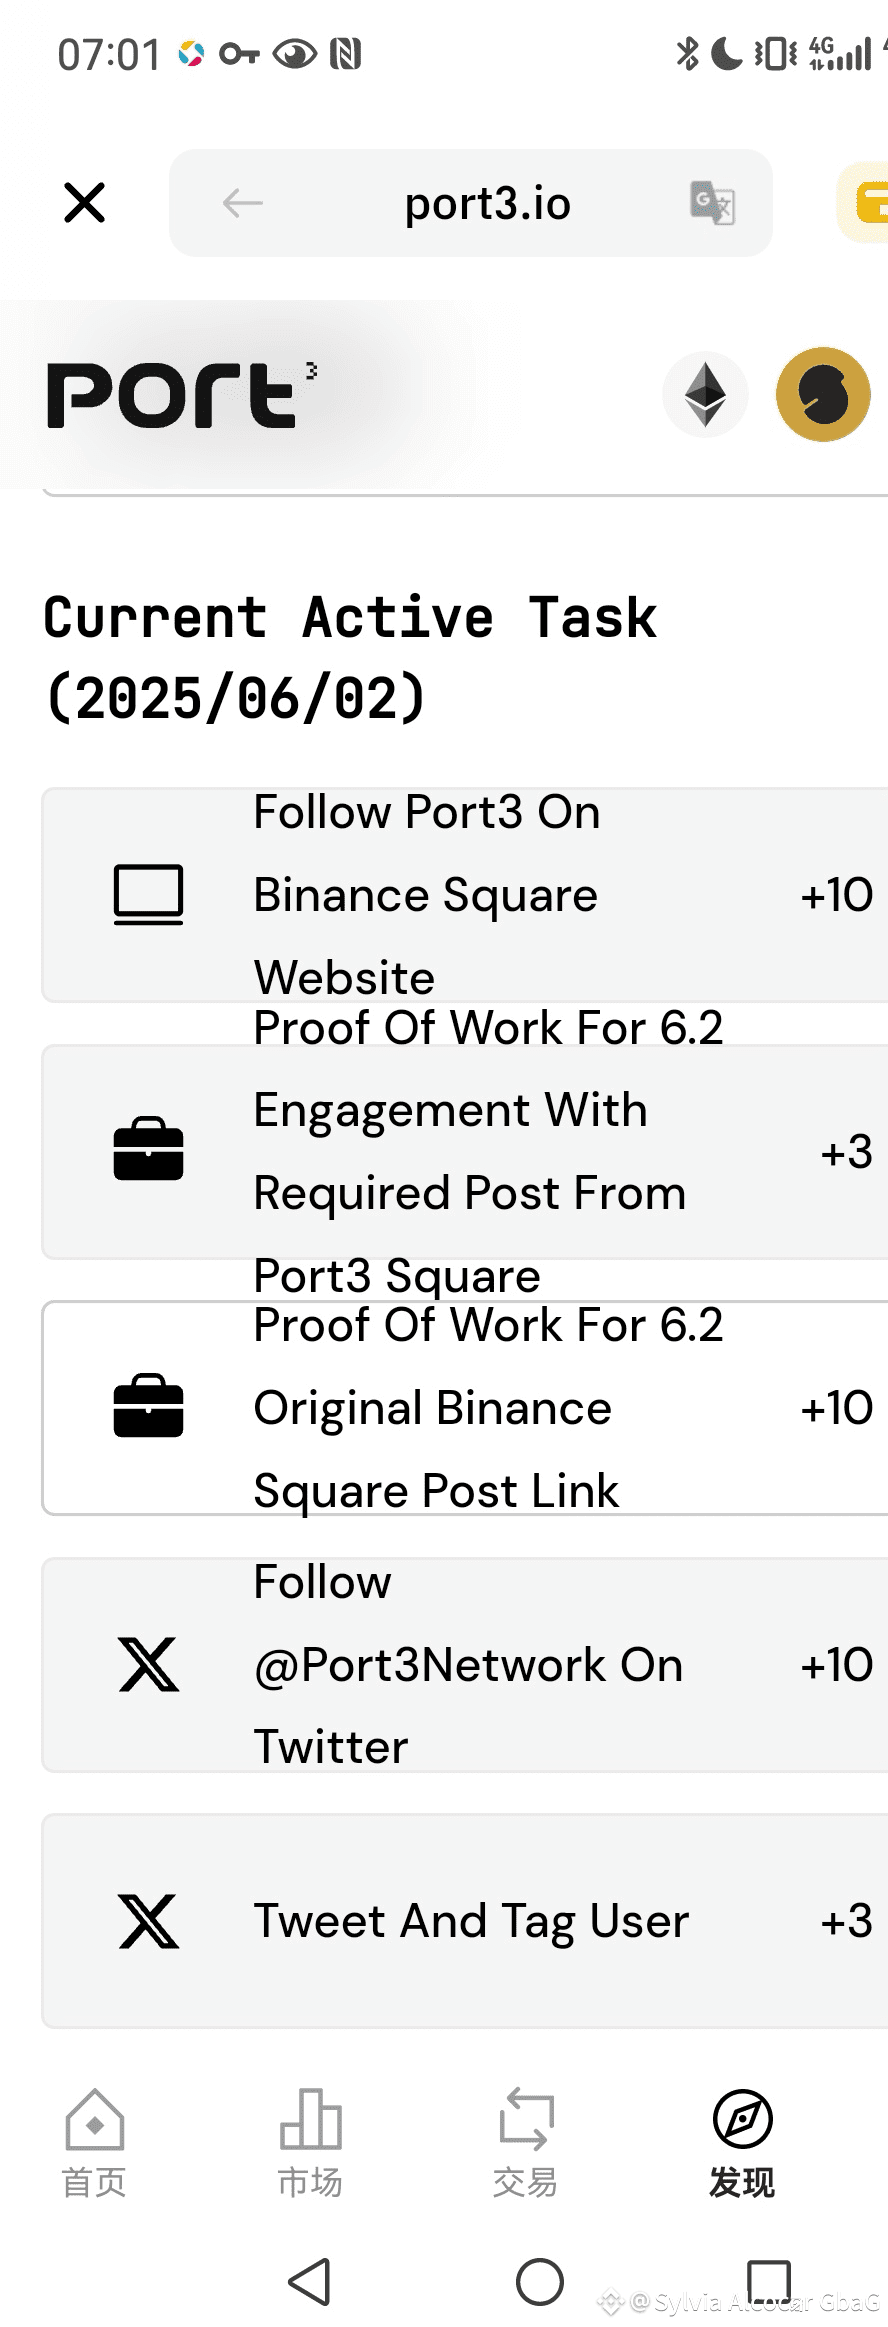Tap briefcase icon of Original Binance task
Image resolution: width=888 pixels, height=2327 pixels.
(x=148, y=1406)
